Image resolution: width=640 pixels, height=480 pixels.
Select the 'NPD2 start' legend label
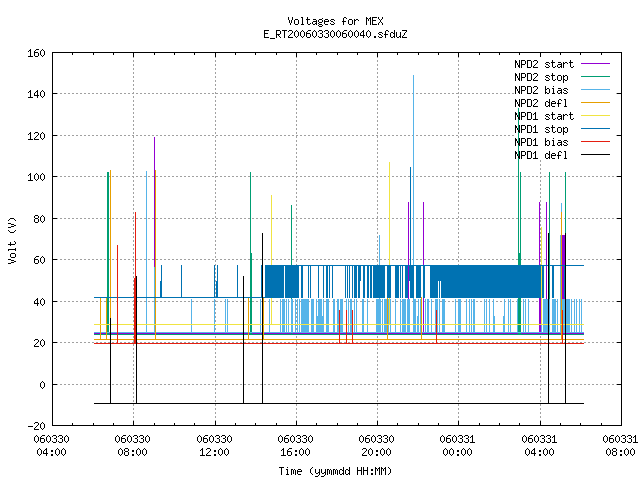click(544, 64)
